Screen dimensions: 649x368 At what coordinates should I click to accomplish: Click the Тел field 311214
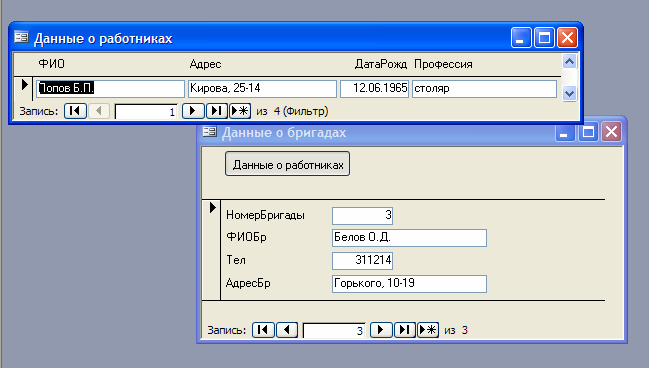pyautogui.click(x=362, y=261)
